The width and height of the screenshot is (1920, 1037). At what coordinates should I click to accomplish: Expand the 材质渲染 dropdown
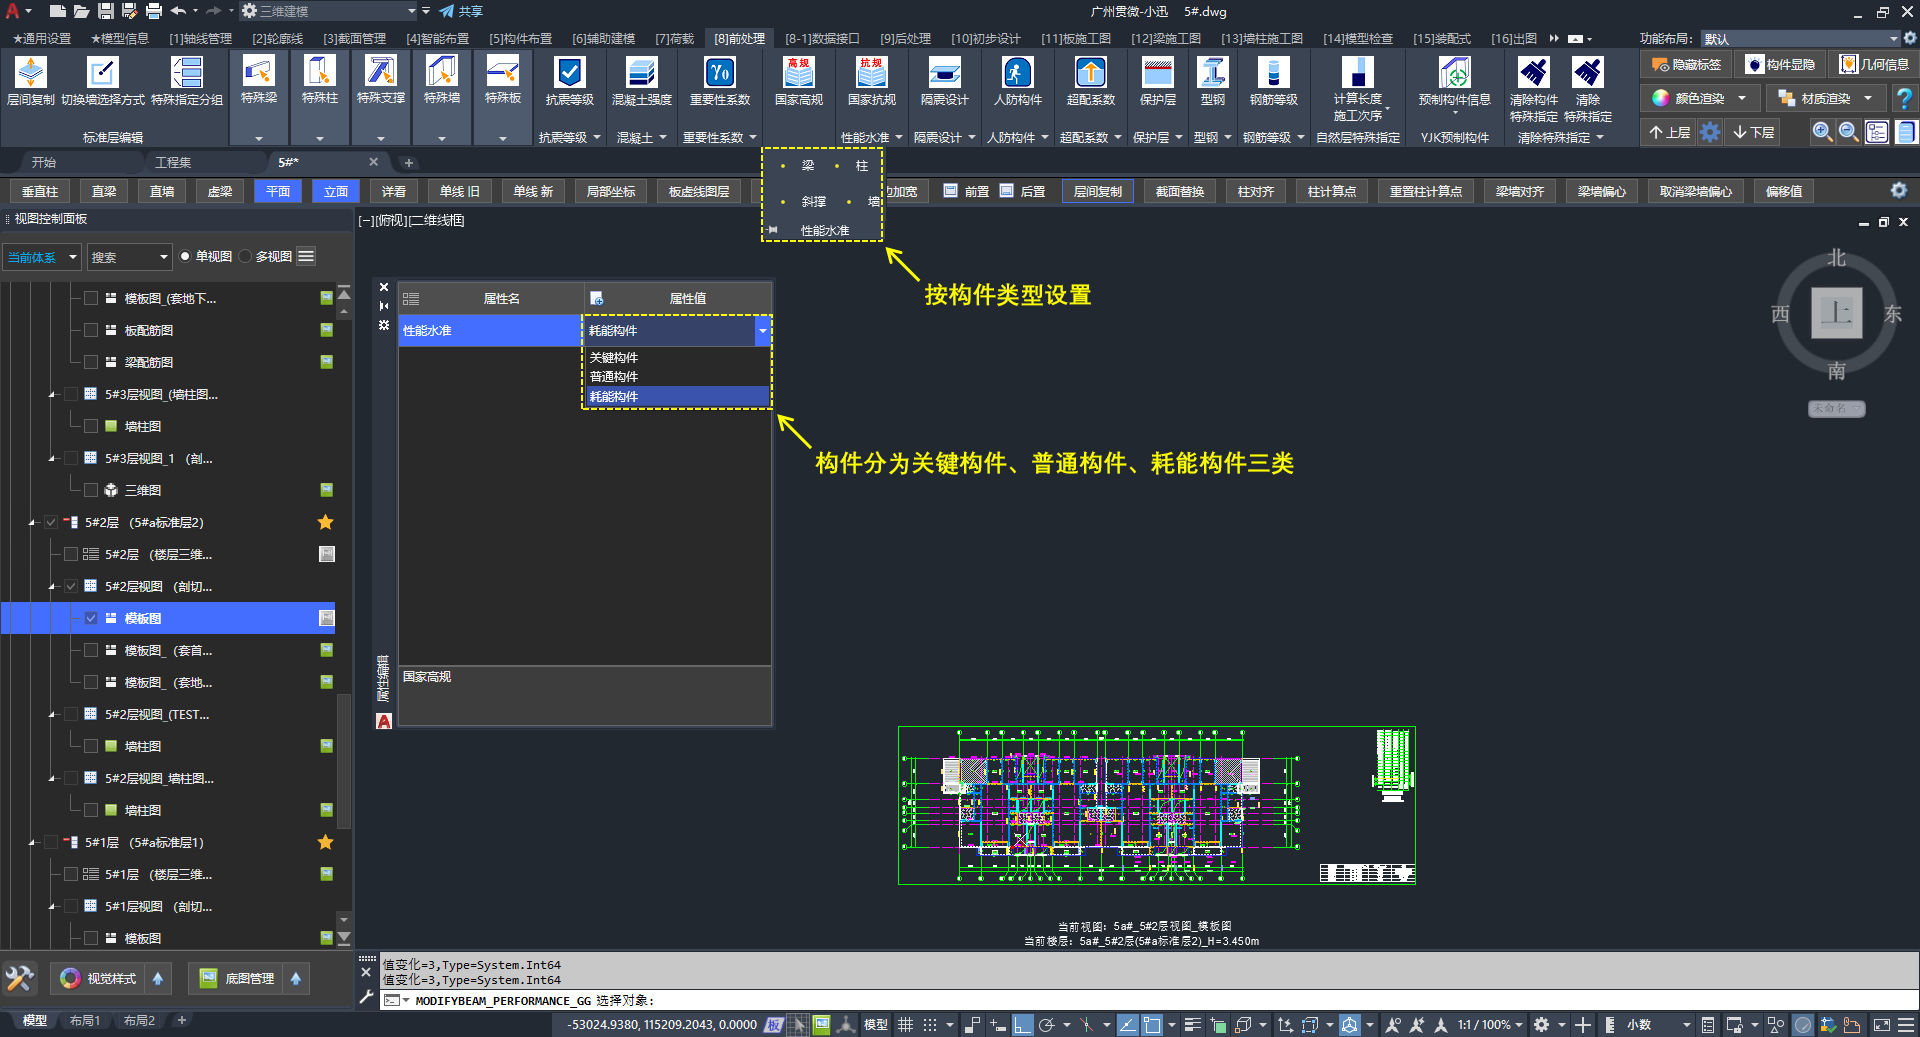tap(1868, 98)
